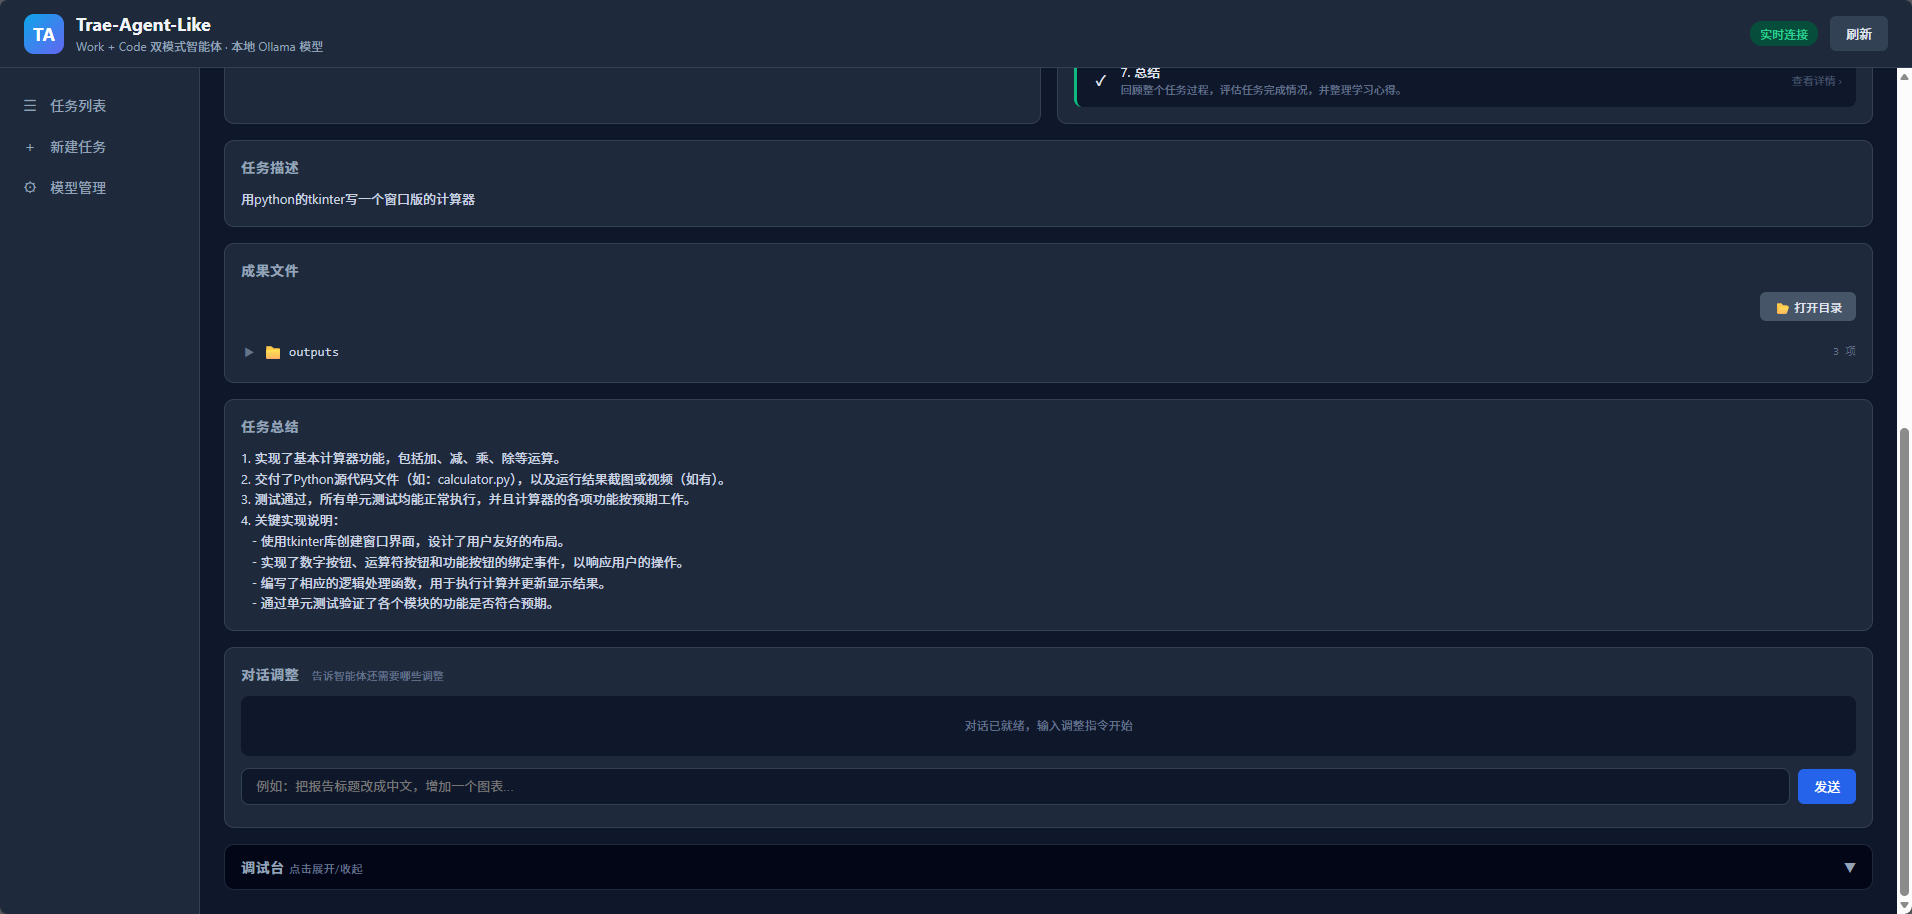Click the Trae-Agent-Like title text
Screen dimensions: 1912x914
click(143, 25)
